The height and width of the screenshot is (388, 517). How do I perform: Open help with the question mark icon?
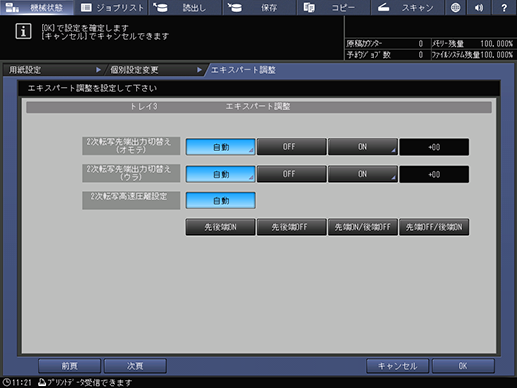pos(504,7)
